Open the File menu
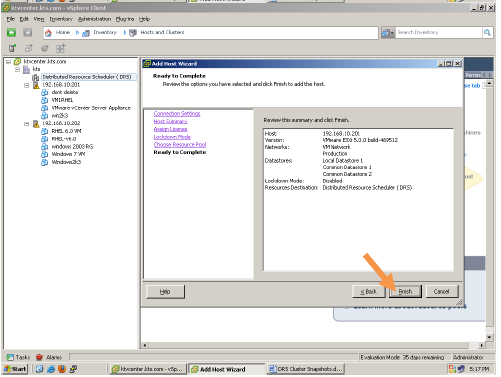The height and width of the screenshot is (377, 501). point(11,19)
